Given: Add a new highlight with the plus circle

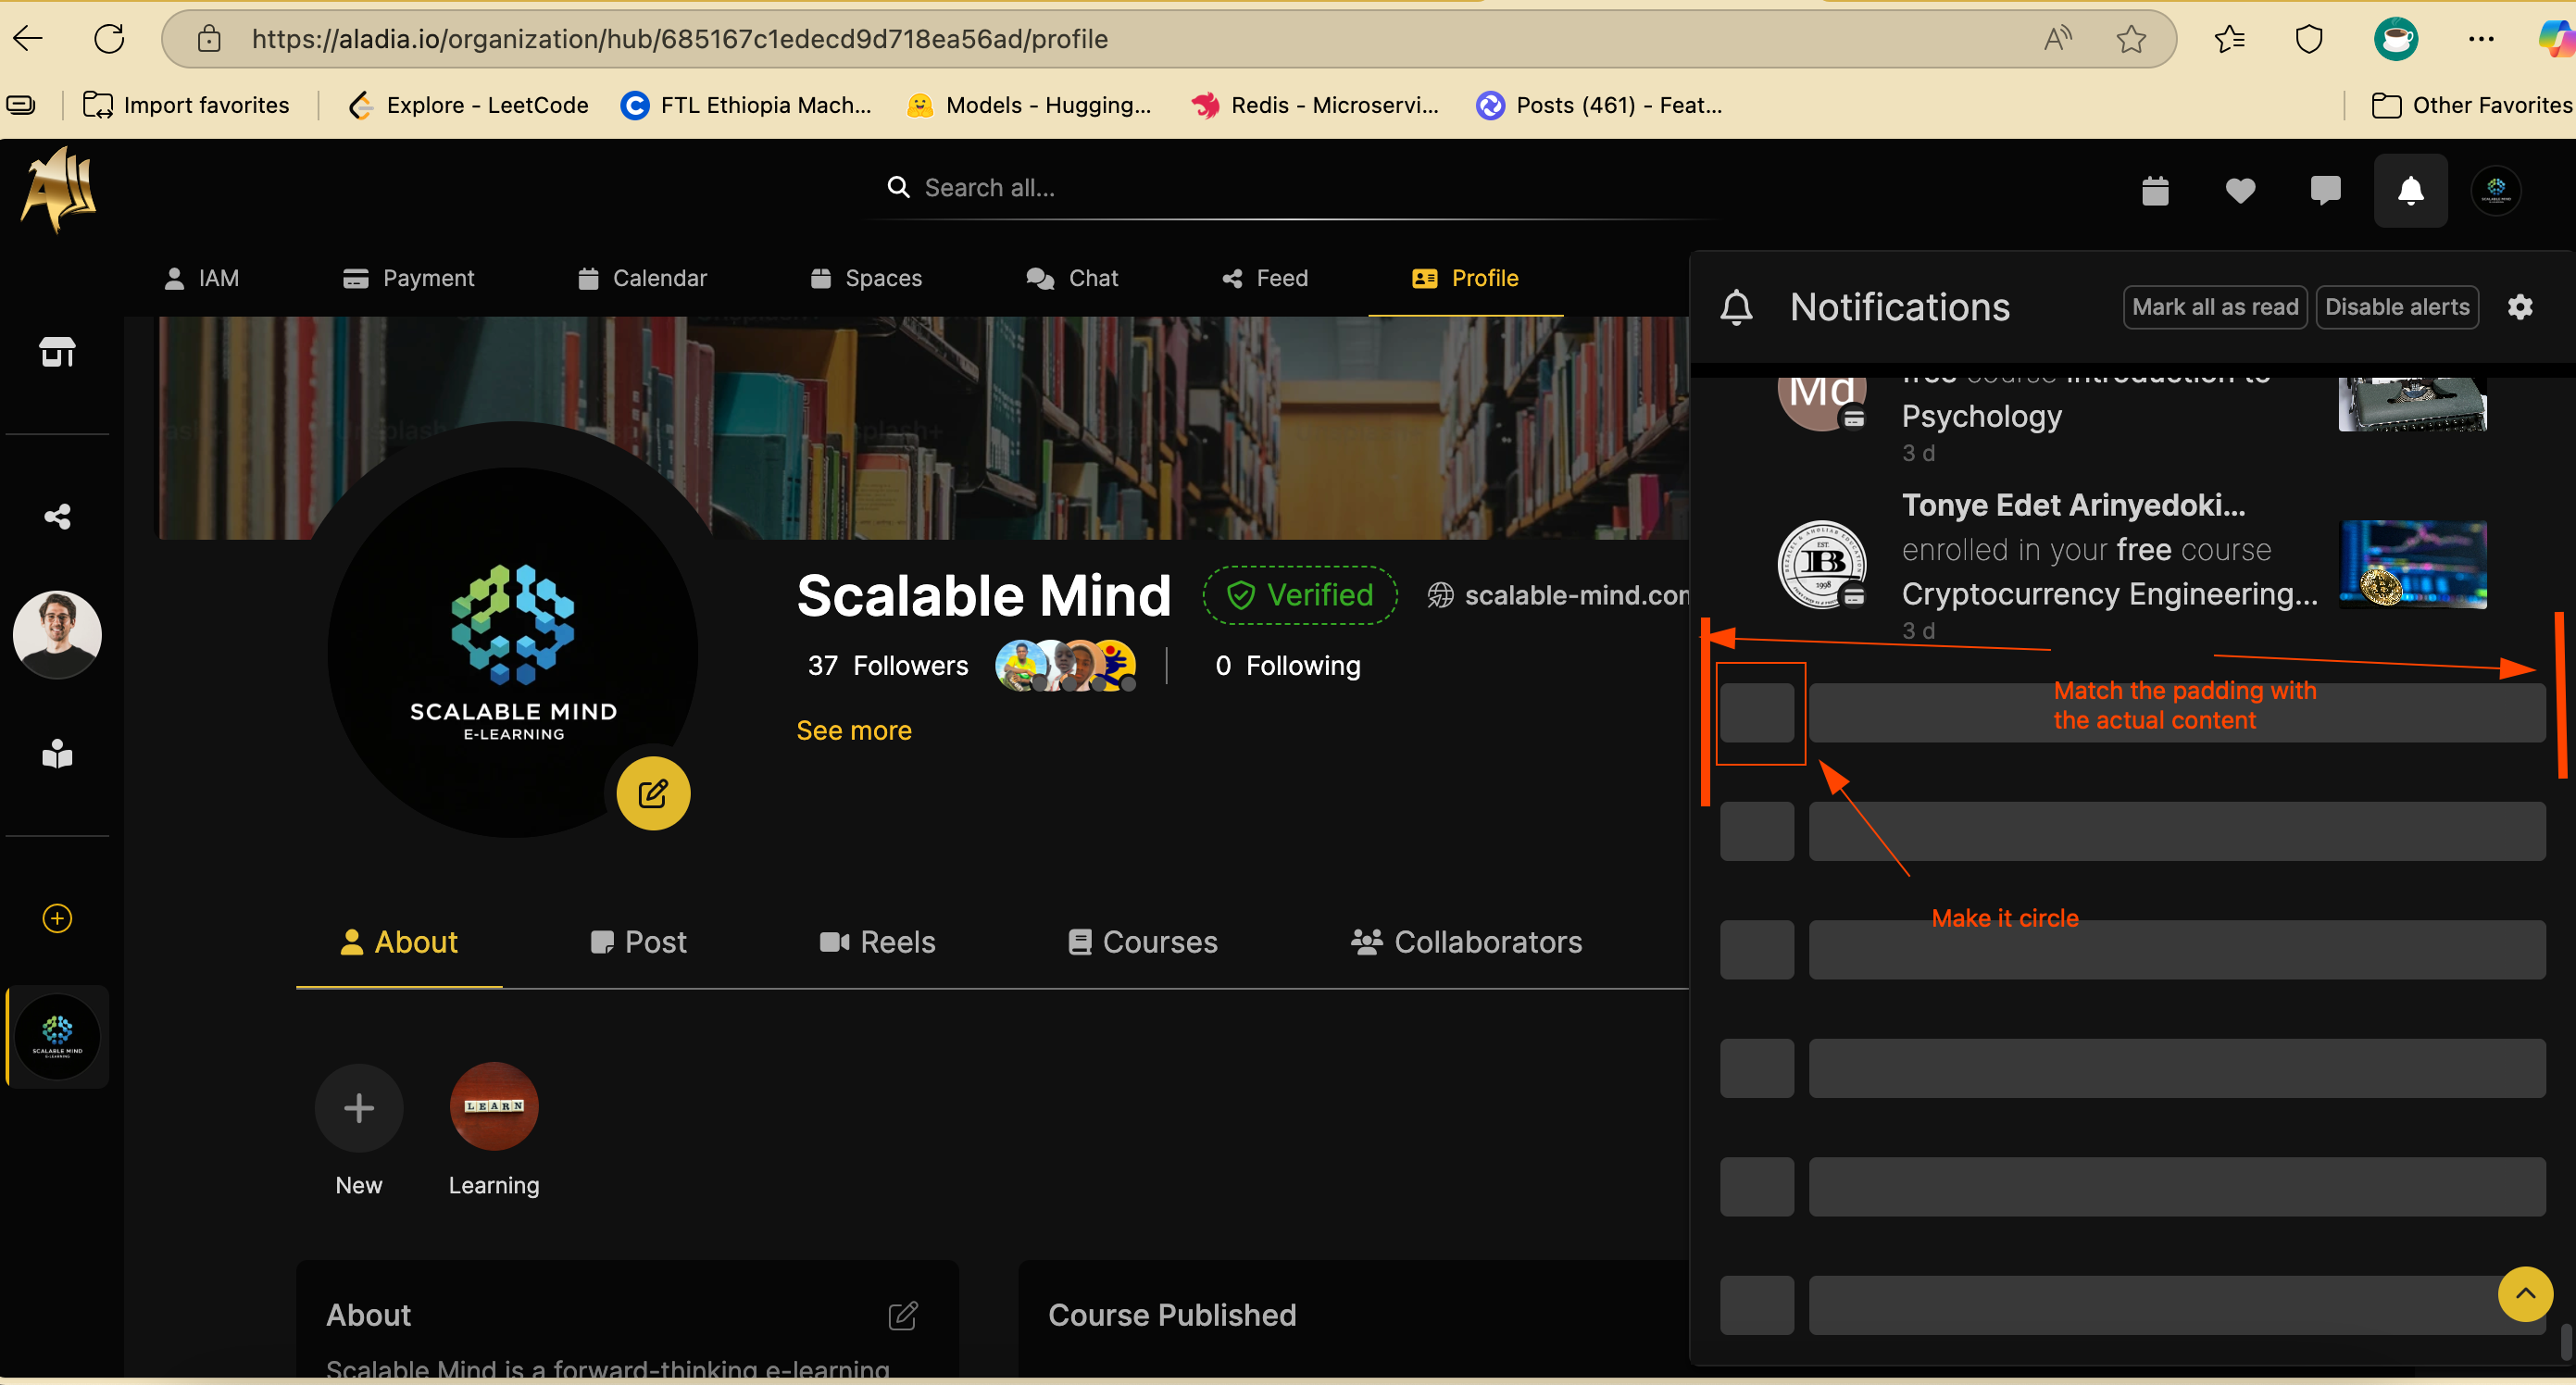Looking at the screenshot, I should 359,1108.
